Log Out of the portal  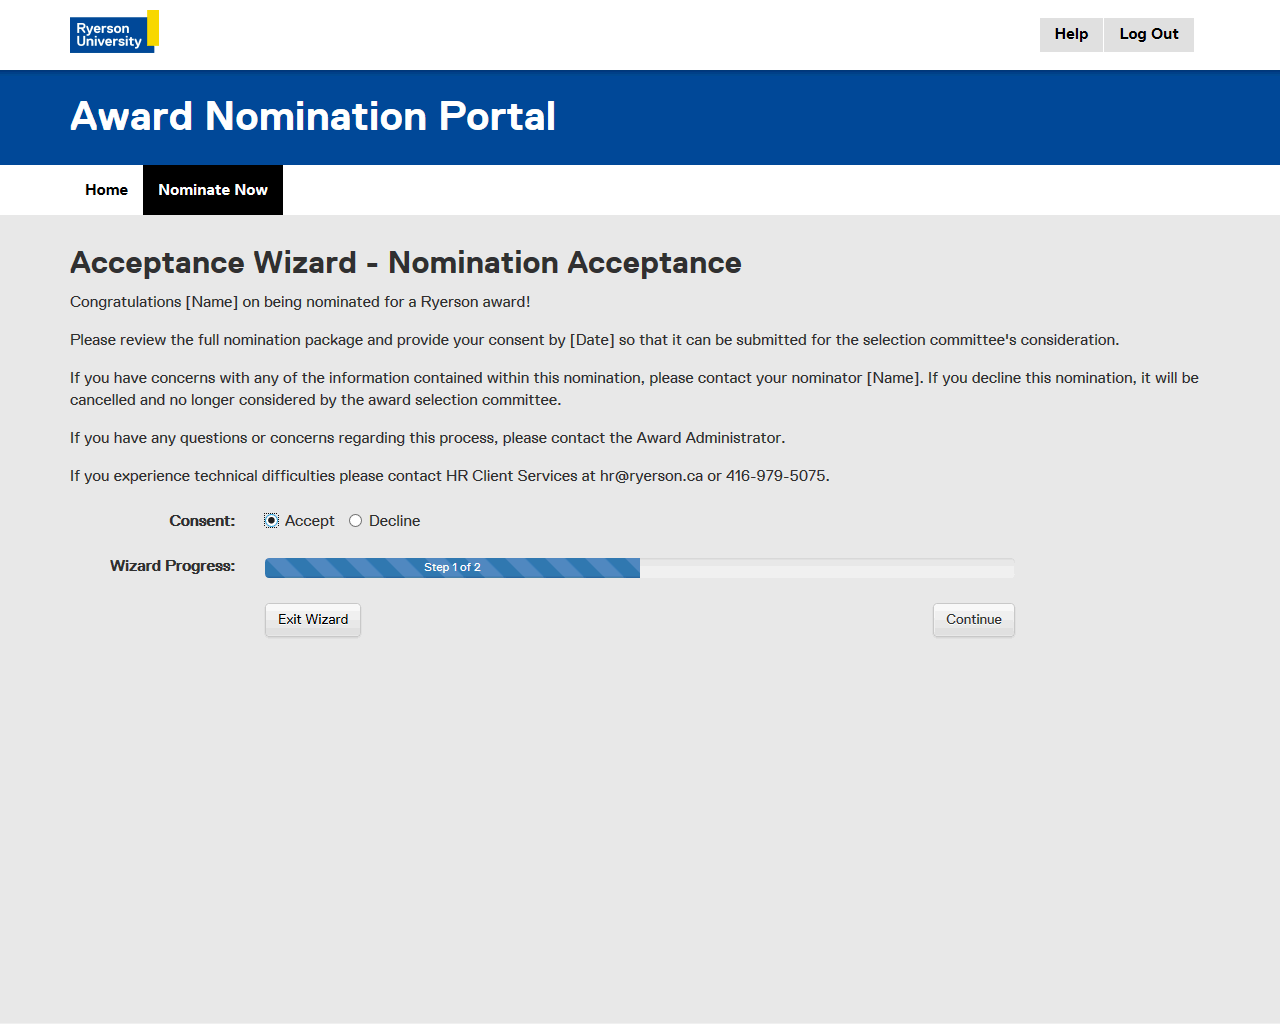point(1148,34)
